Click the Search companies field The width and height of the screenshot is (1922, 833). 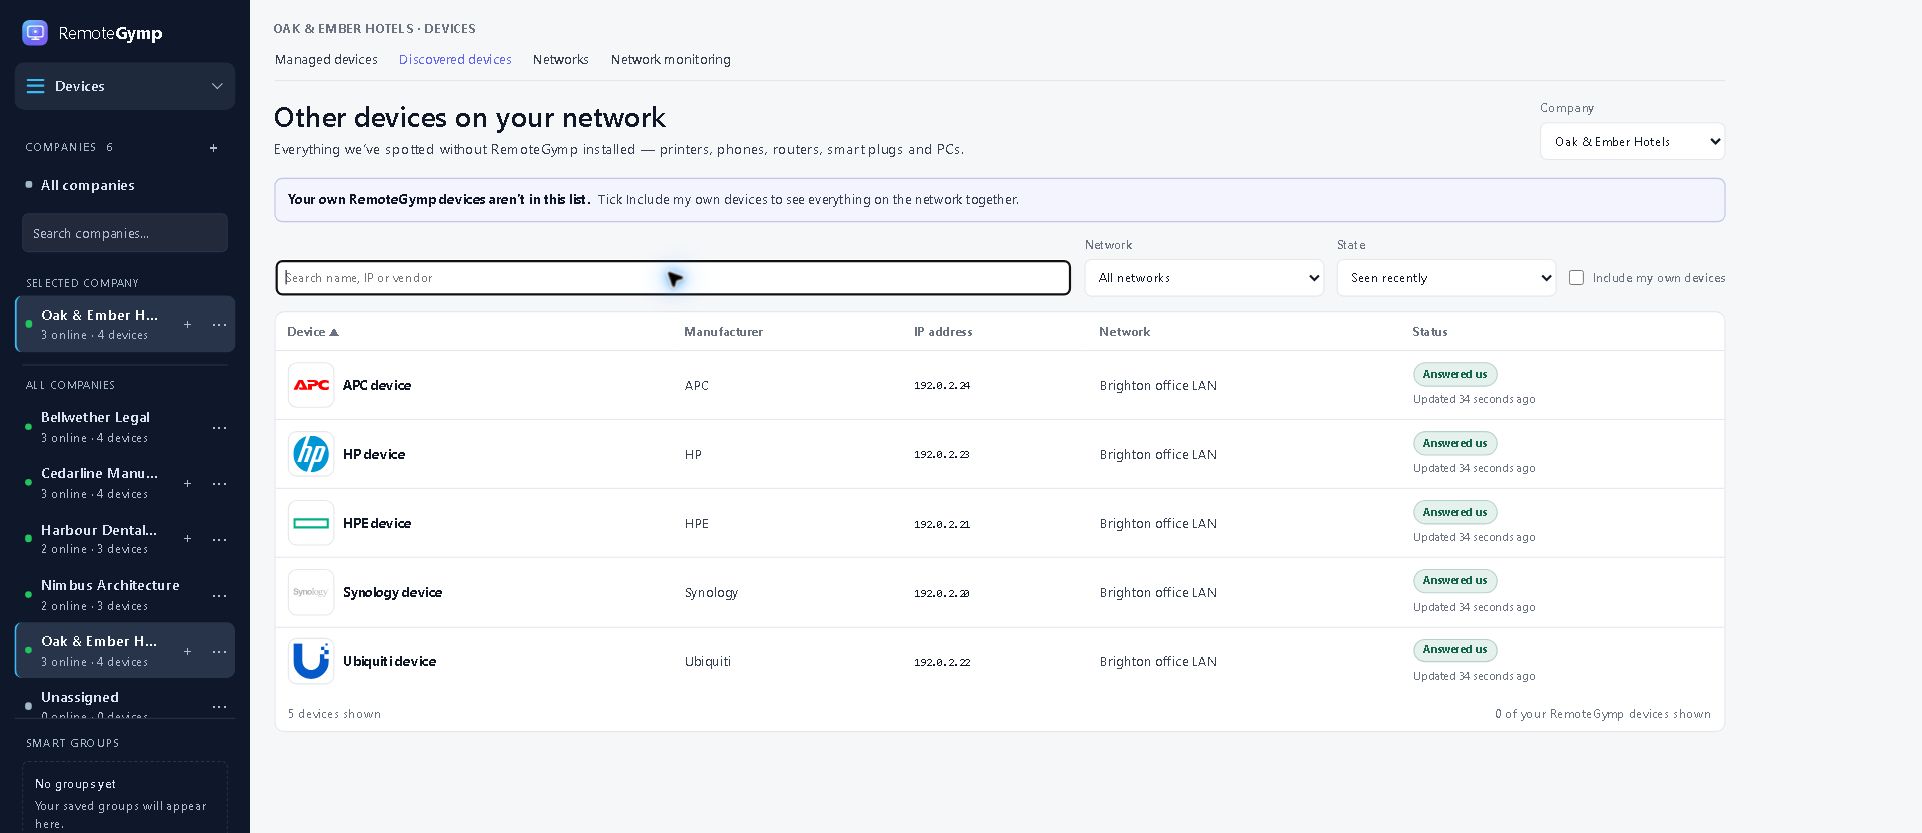pos(125,233)
